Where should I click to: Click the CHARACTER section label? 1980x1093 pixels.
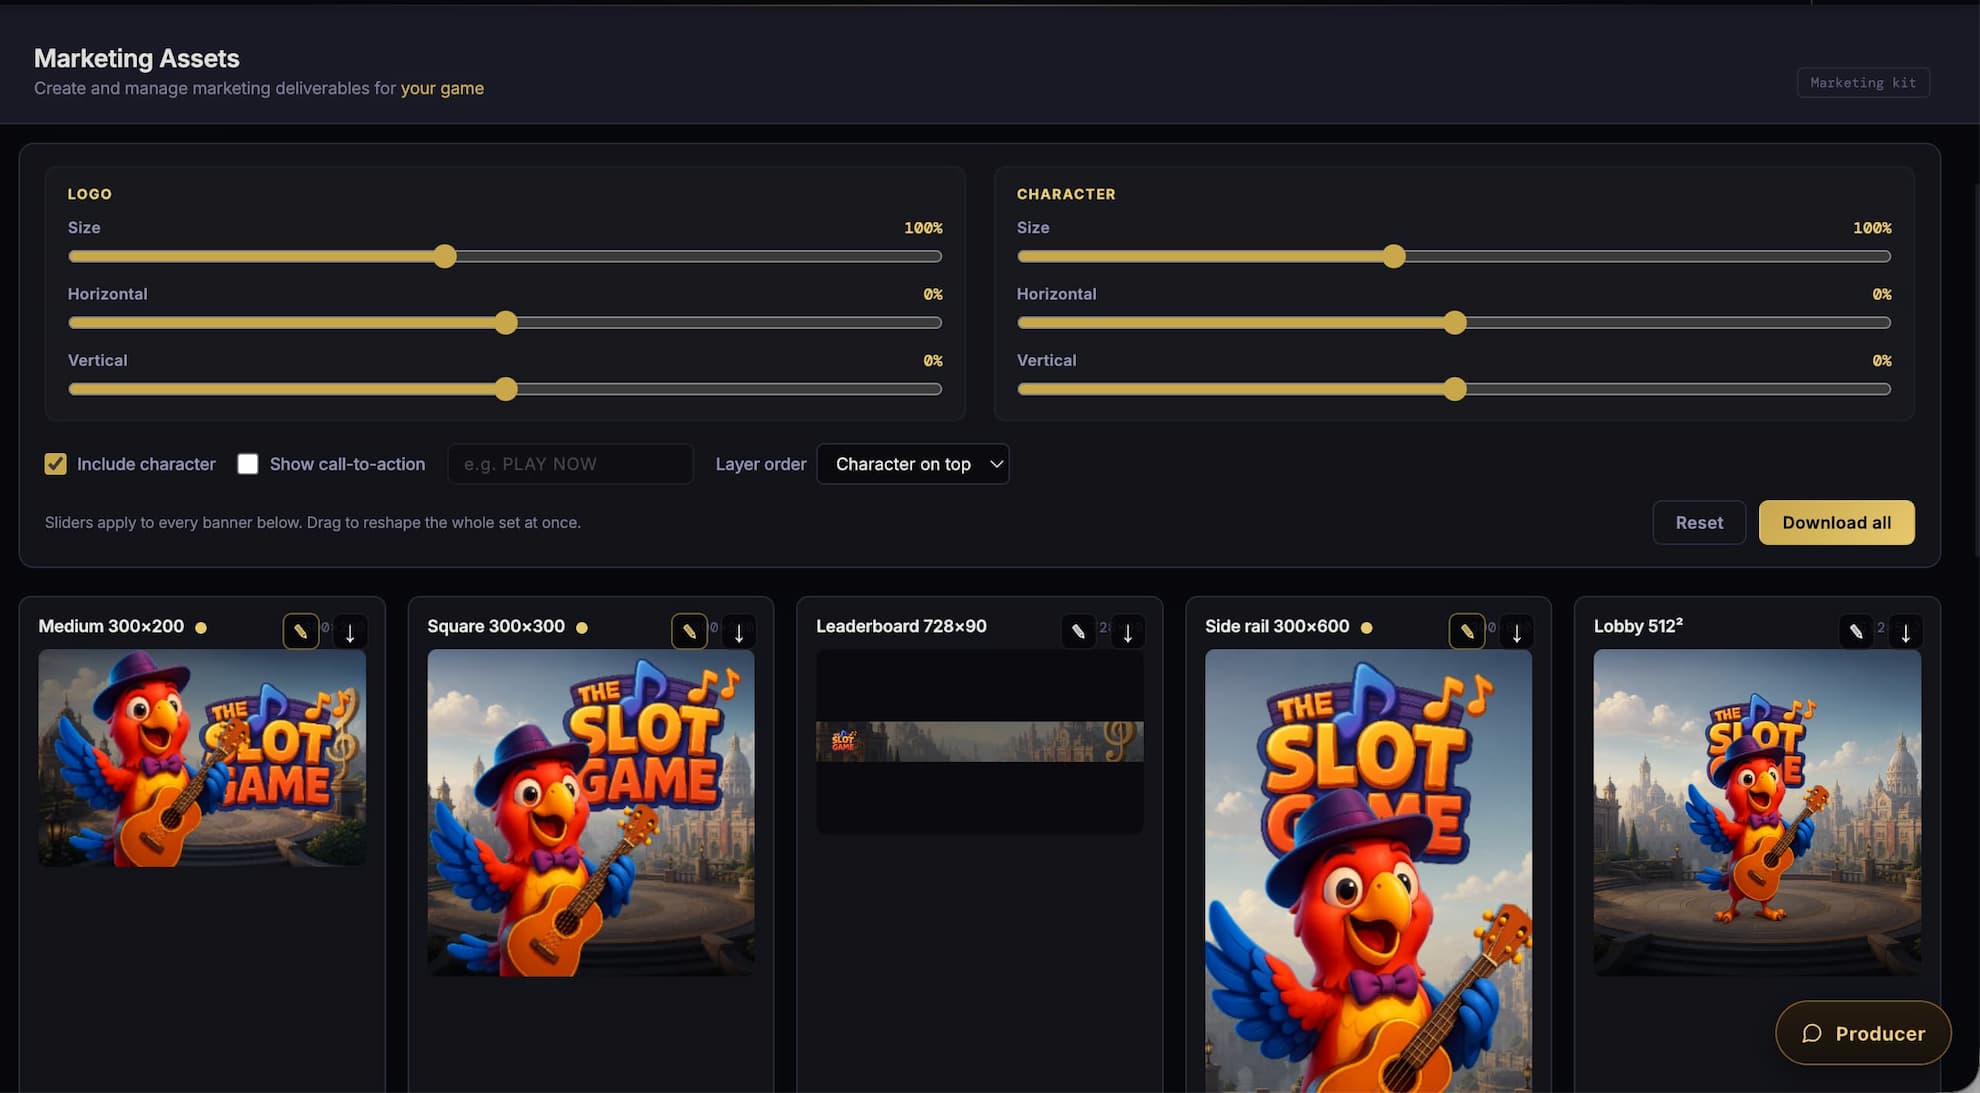click(x=1066, y=194)
